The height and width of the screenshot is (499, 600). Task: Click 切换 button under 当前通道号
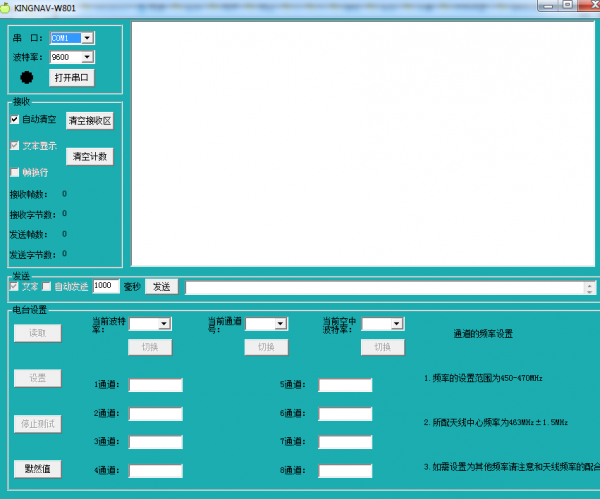[x=266, y=347]
